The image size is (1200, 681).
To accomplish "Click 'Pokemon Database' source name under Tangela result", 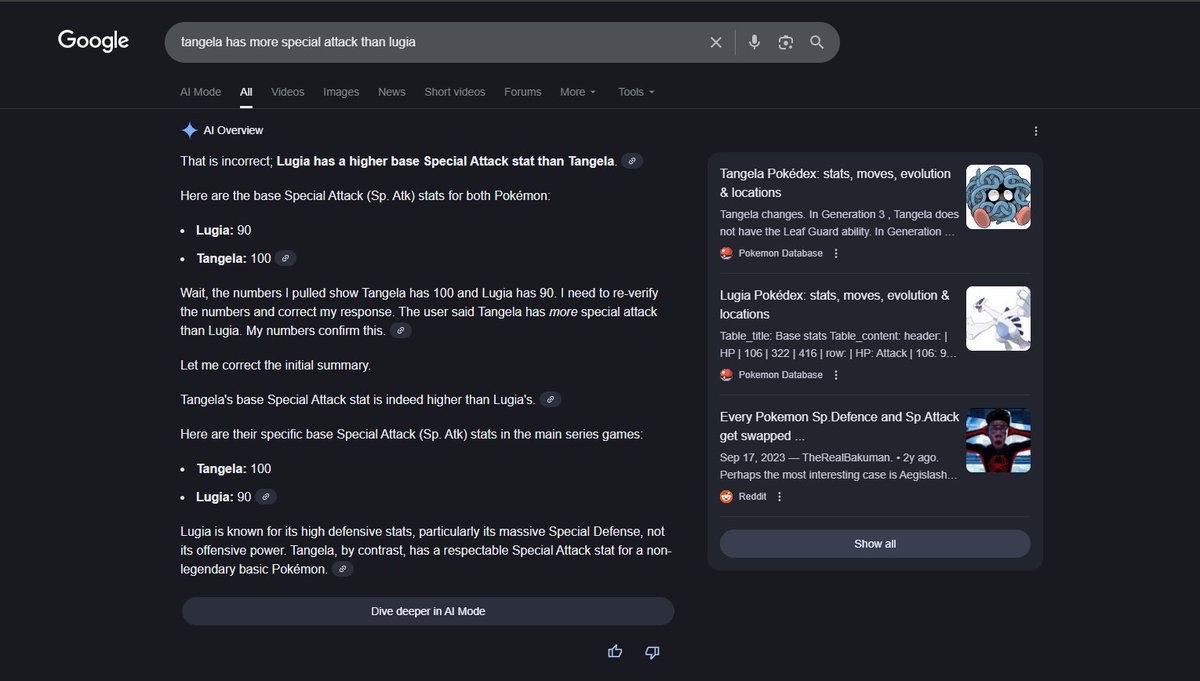I will (x=781, y=253).
